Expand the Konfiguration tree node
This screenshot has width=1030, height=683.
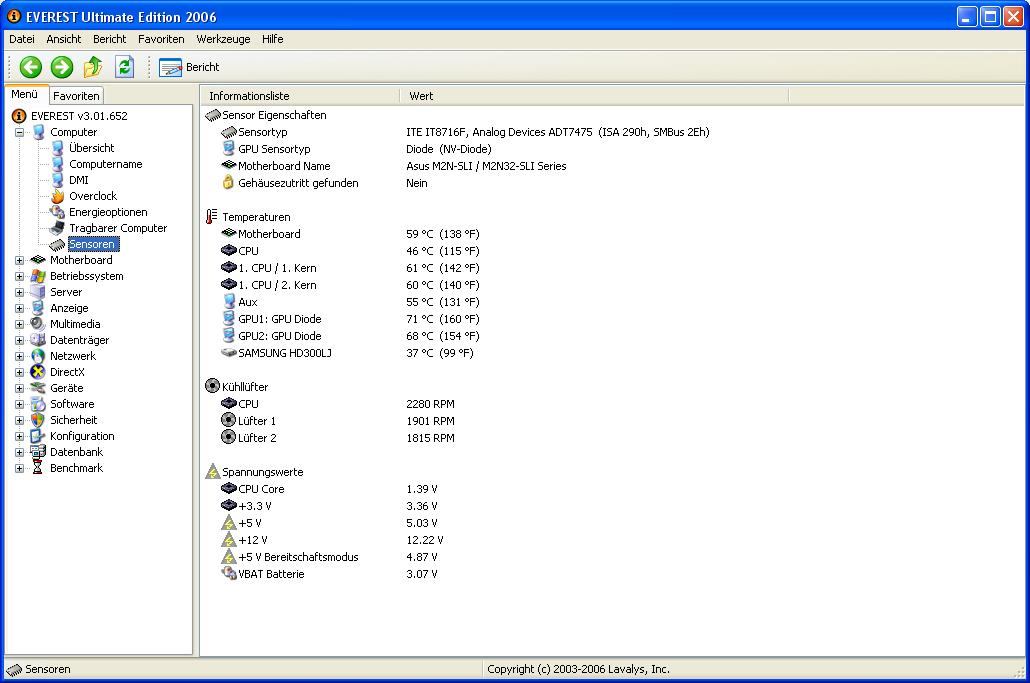coord(20,436)
